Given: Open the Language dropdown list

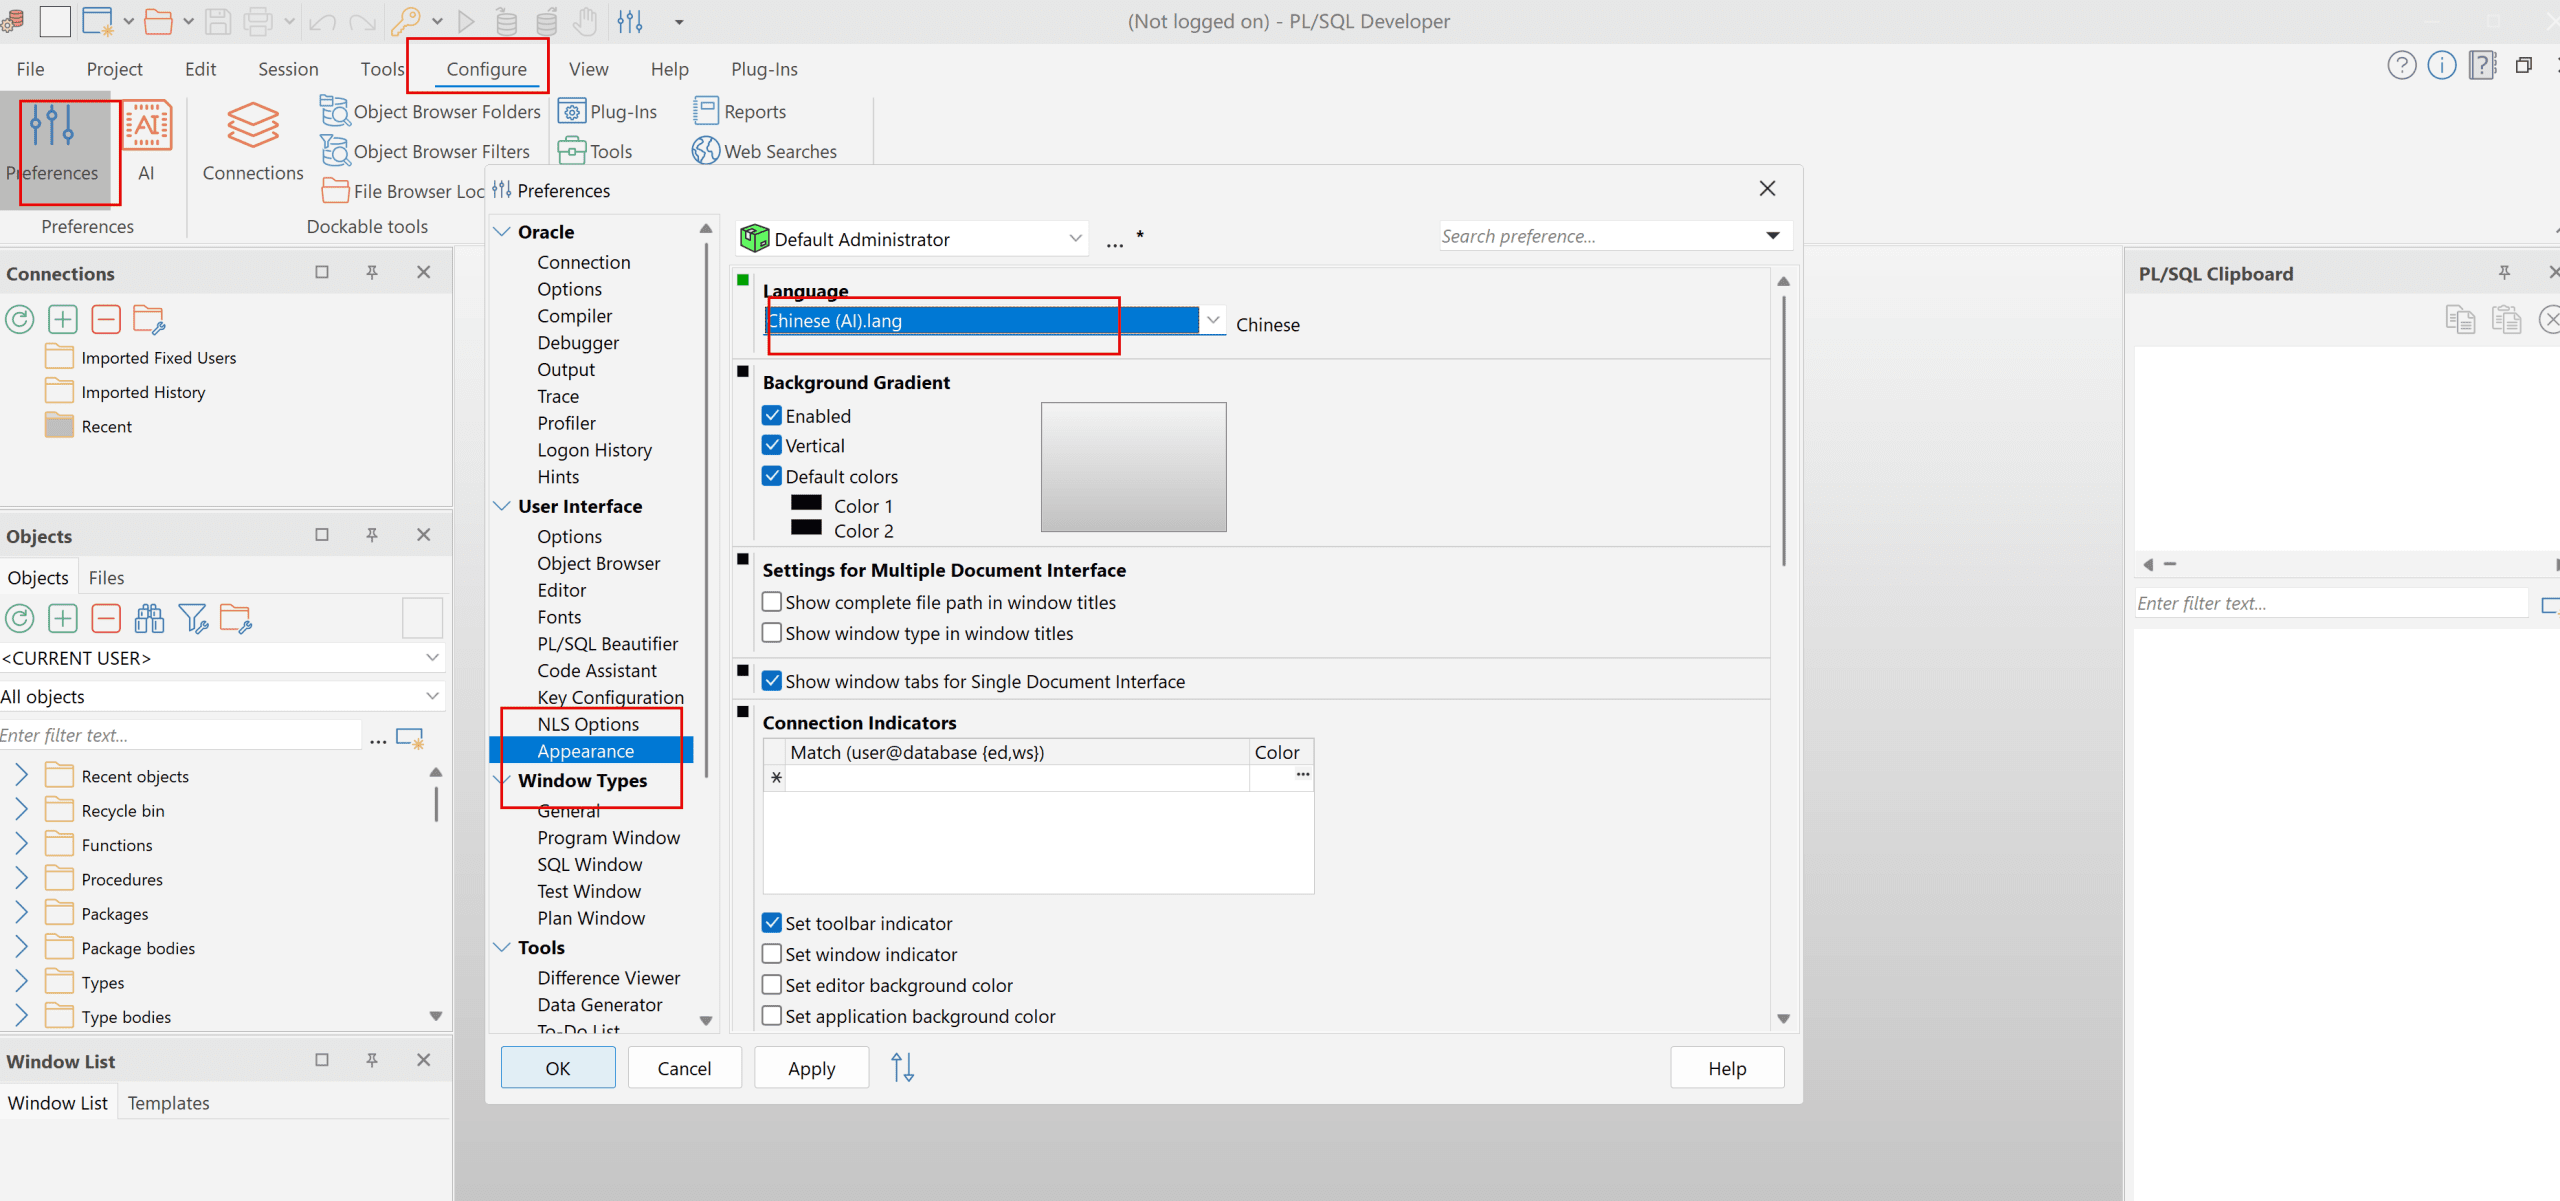Looking at the screenshot, I should pyautogui.click(x=1212, y=320).
